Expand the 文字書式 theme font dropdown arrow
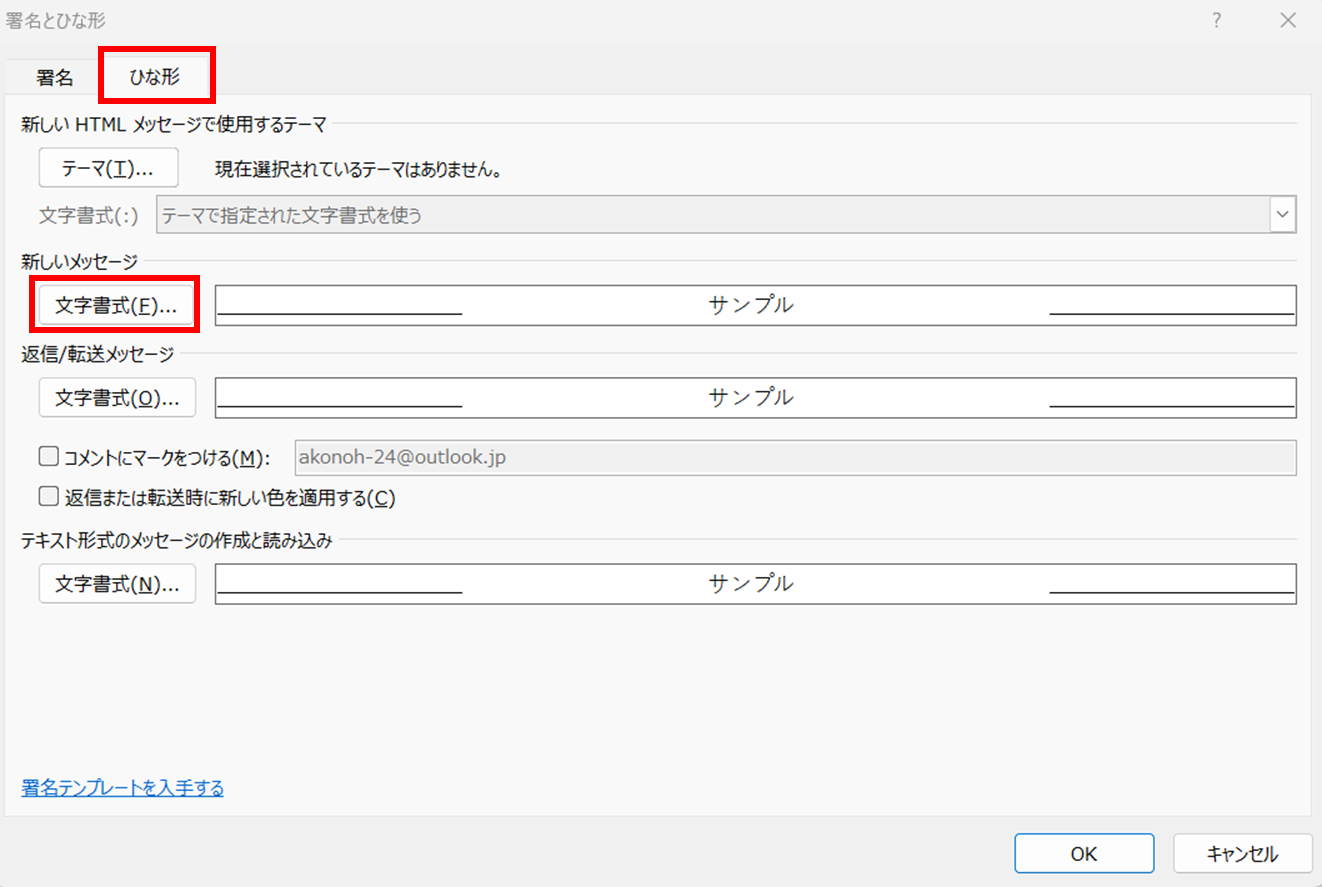 coord(1283,215)
